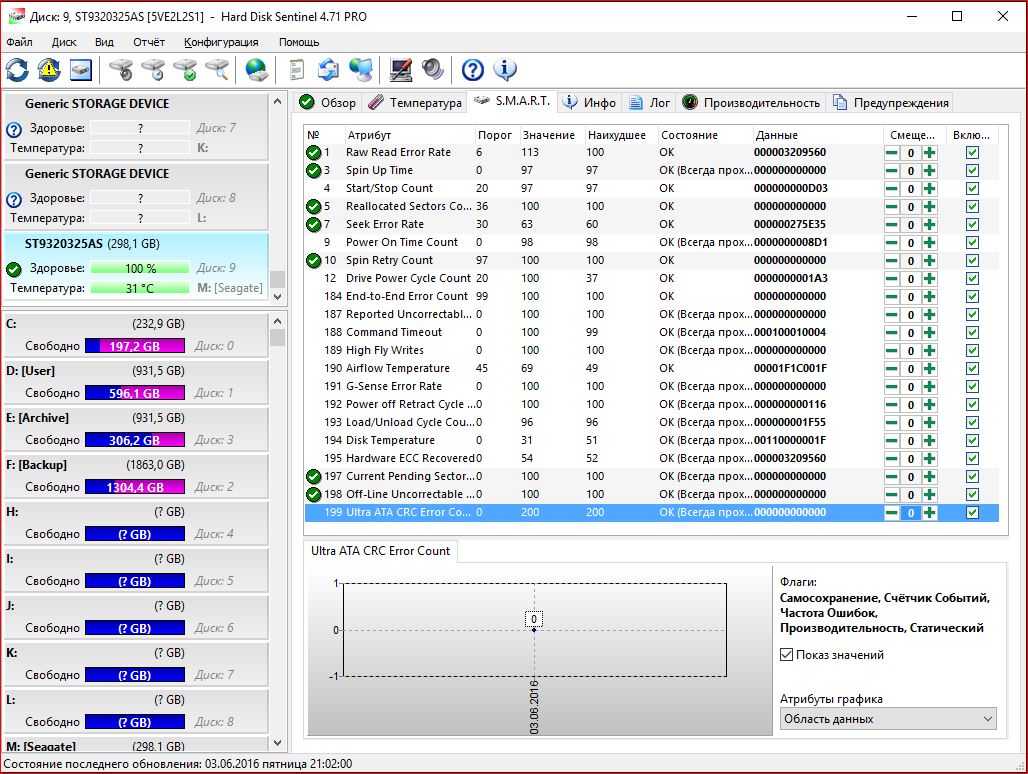Click the blue info bubble toolbar icon
Screen dimensions: 1028x774
[505, 69]
